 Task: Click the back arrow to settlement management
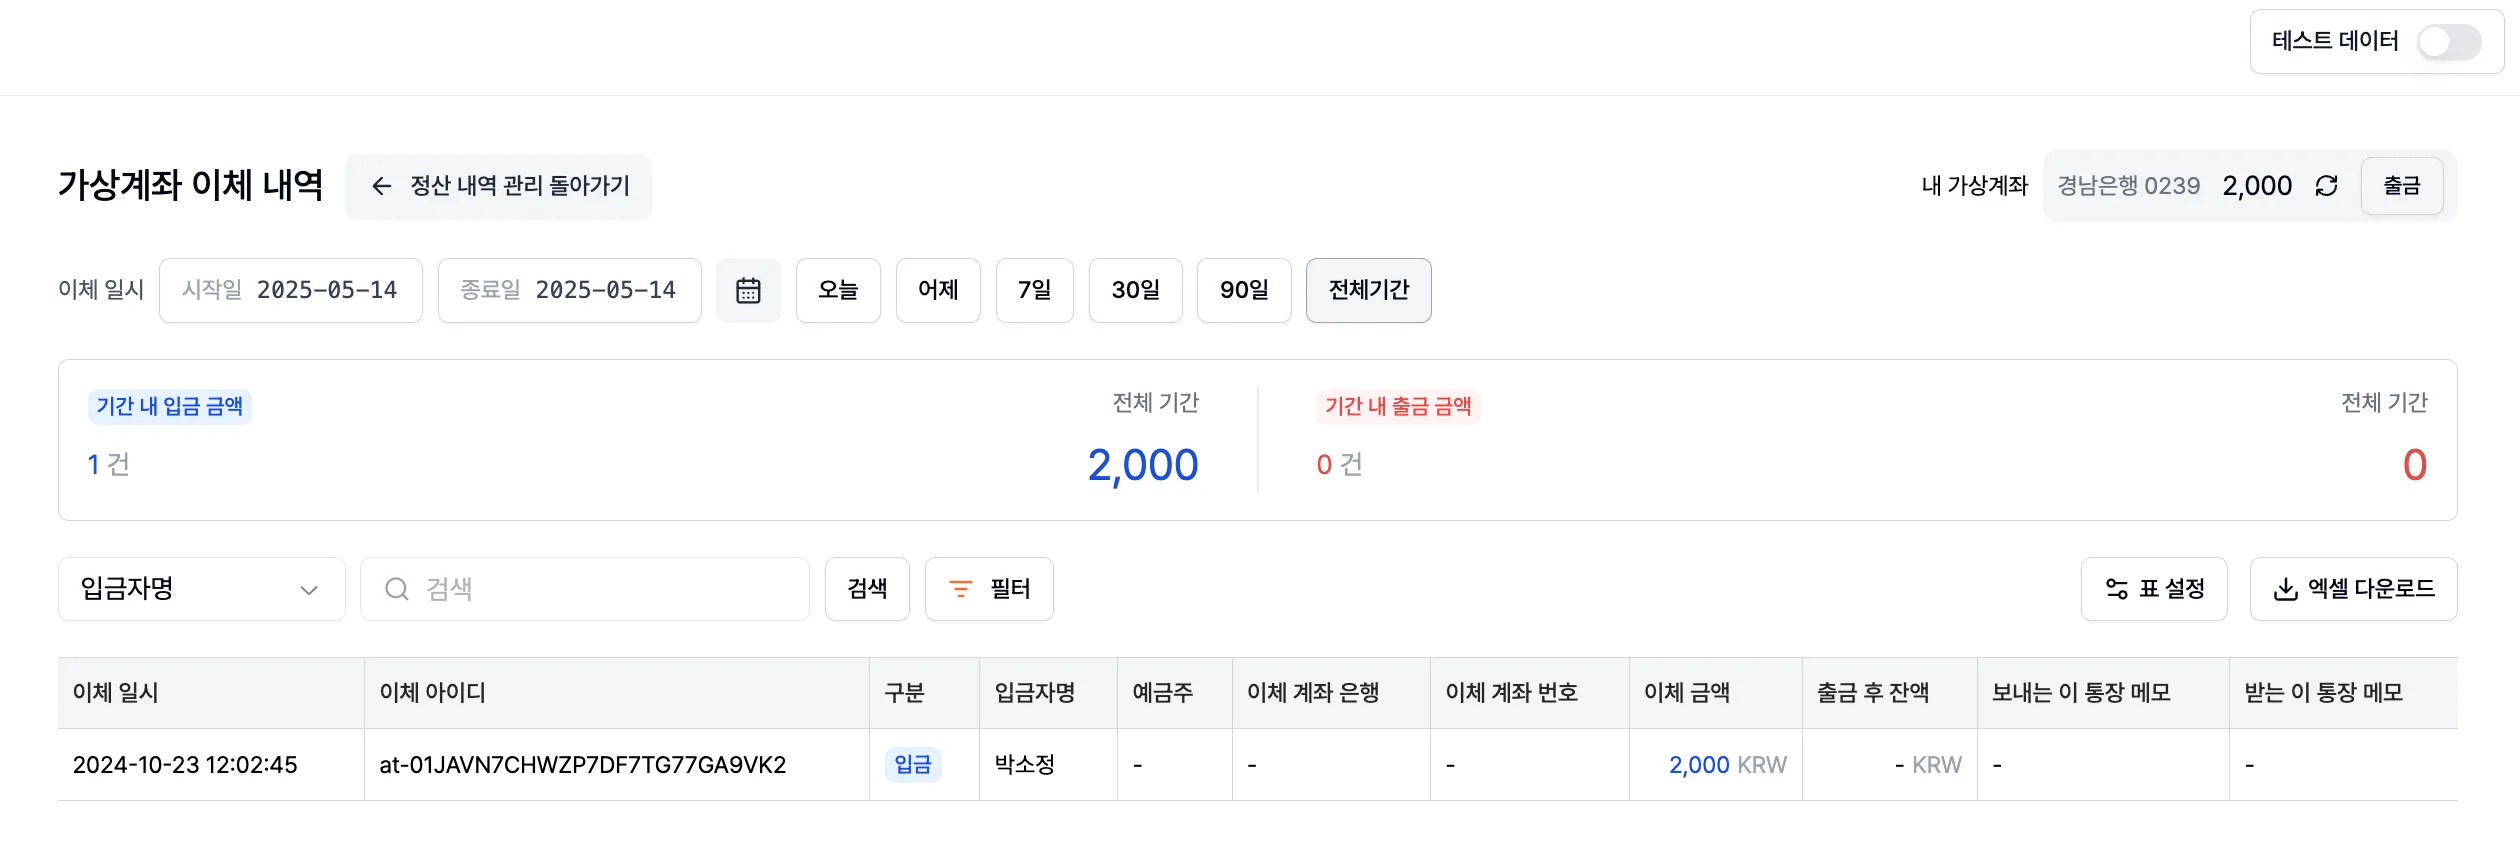[381, 186]
